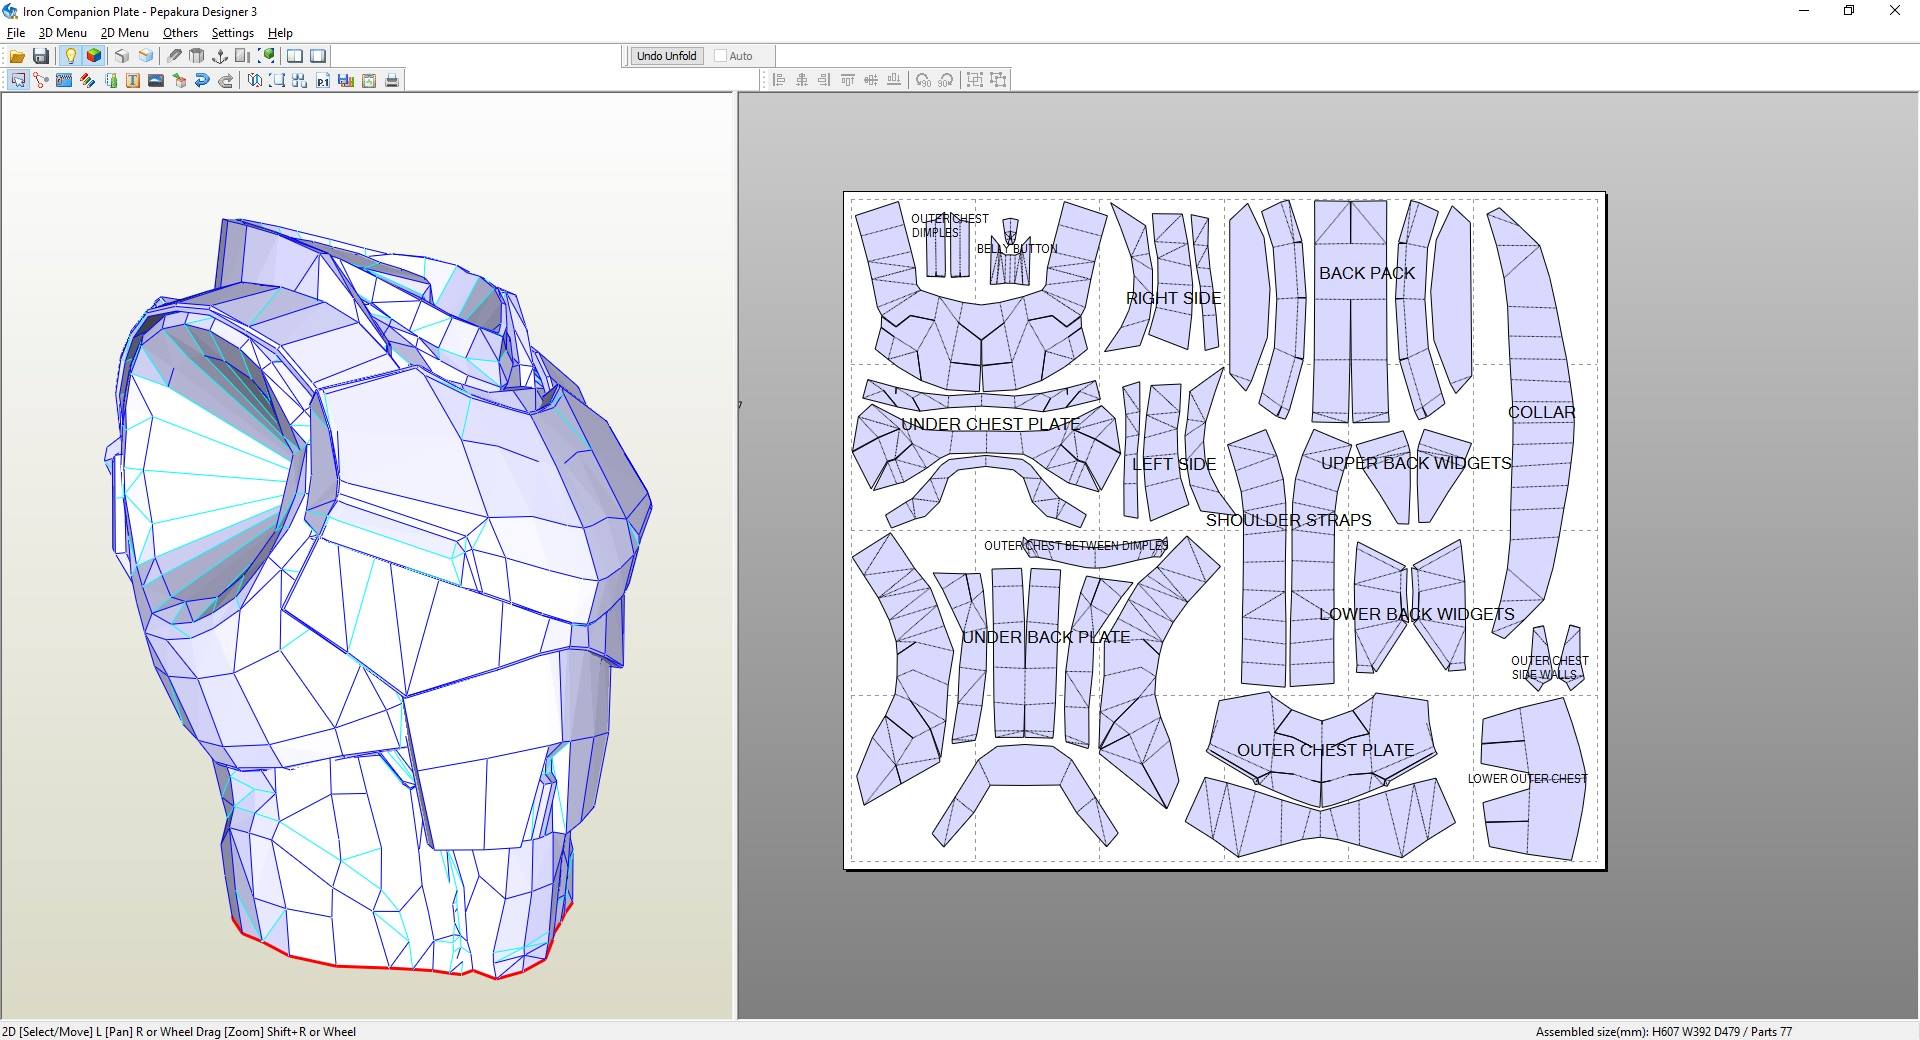Screen dimensions: 1920x1040
Task: Click the closed white box 3D view icon
Action: coord(122,56)
